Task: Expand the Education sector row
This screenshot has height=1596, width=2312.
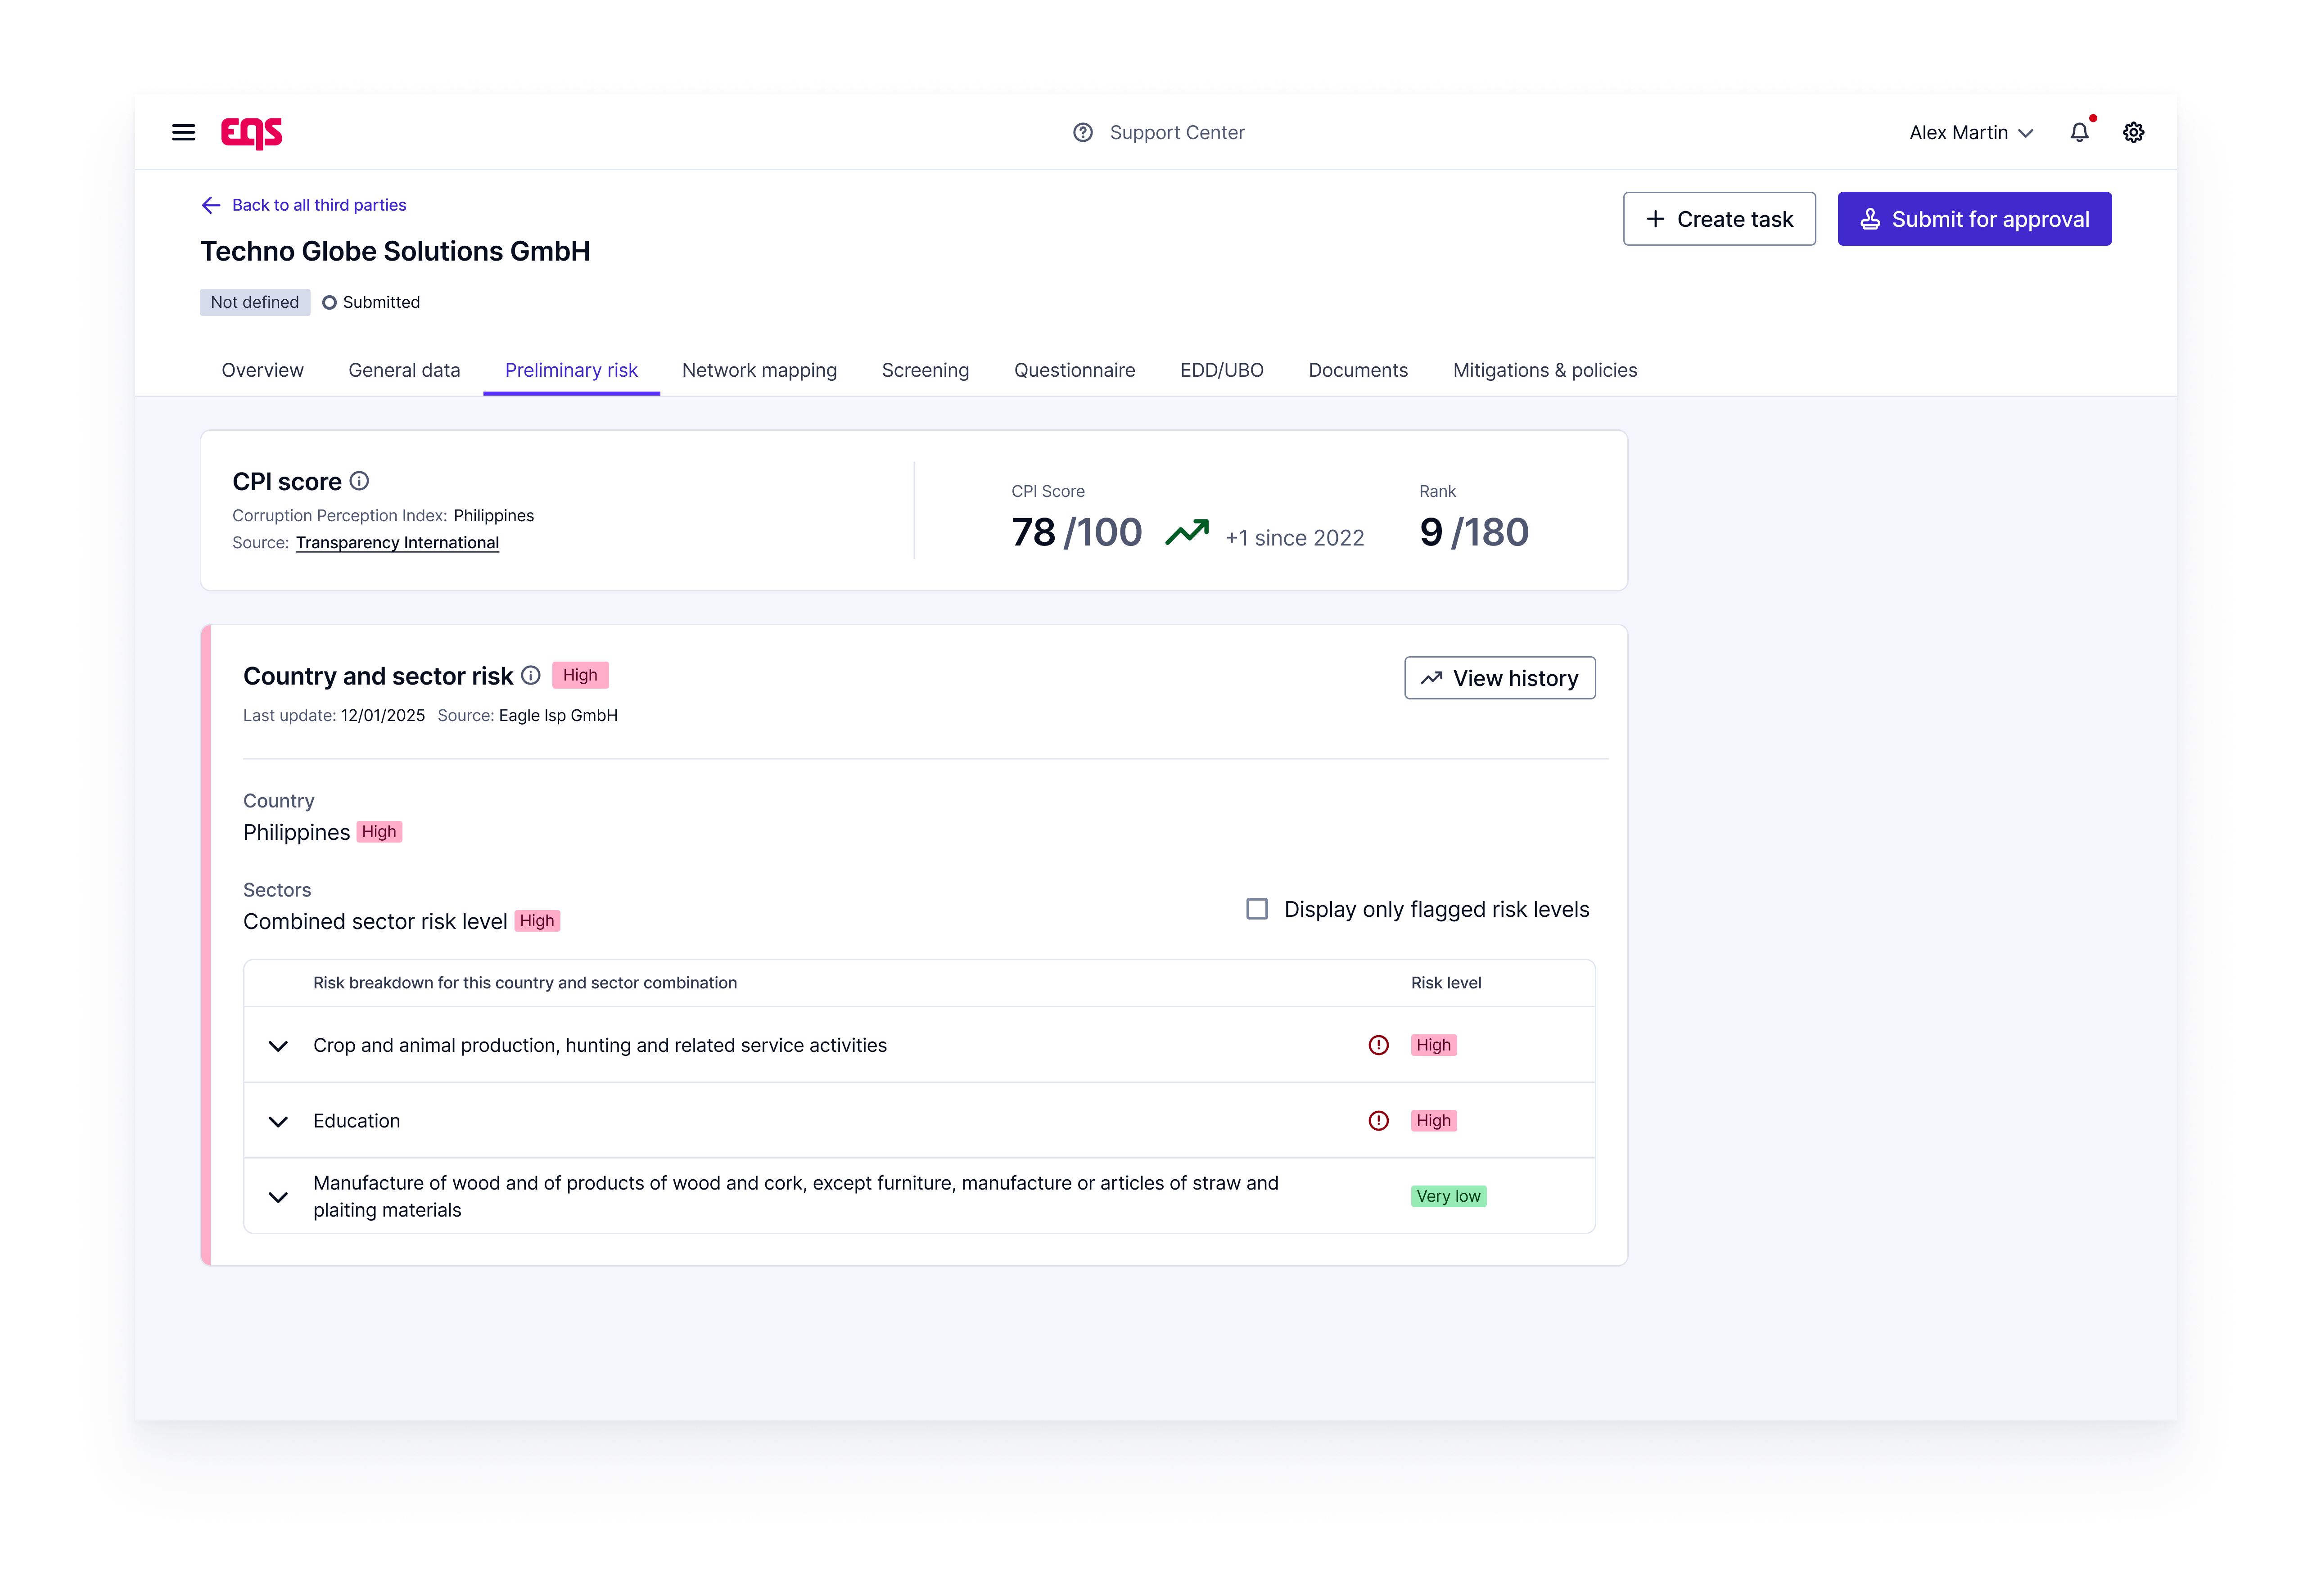Action: click(279, 1121)
